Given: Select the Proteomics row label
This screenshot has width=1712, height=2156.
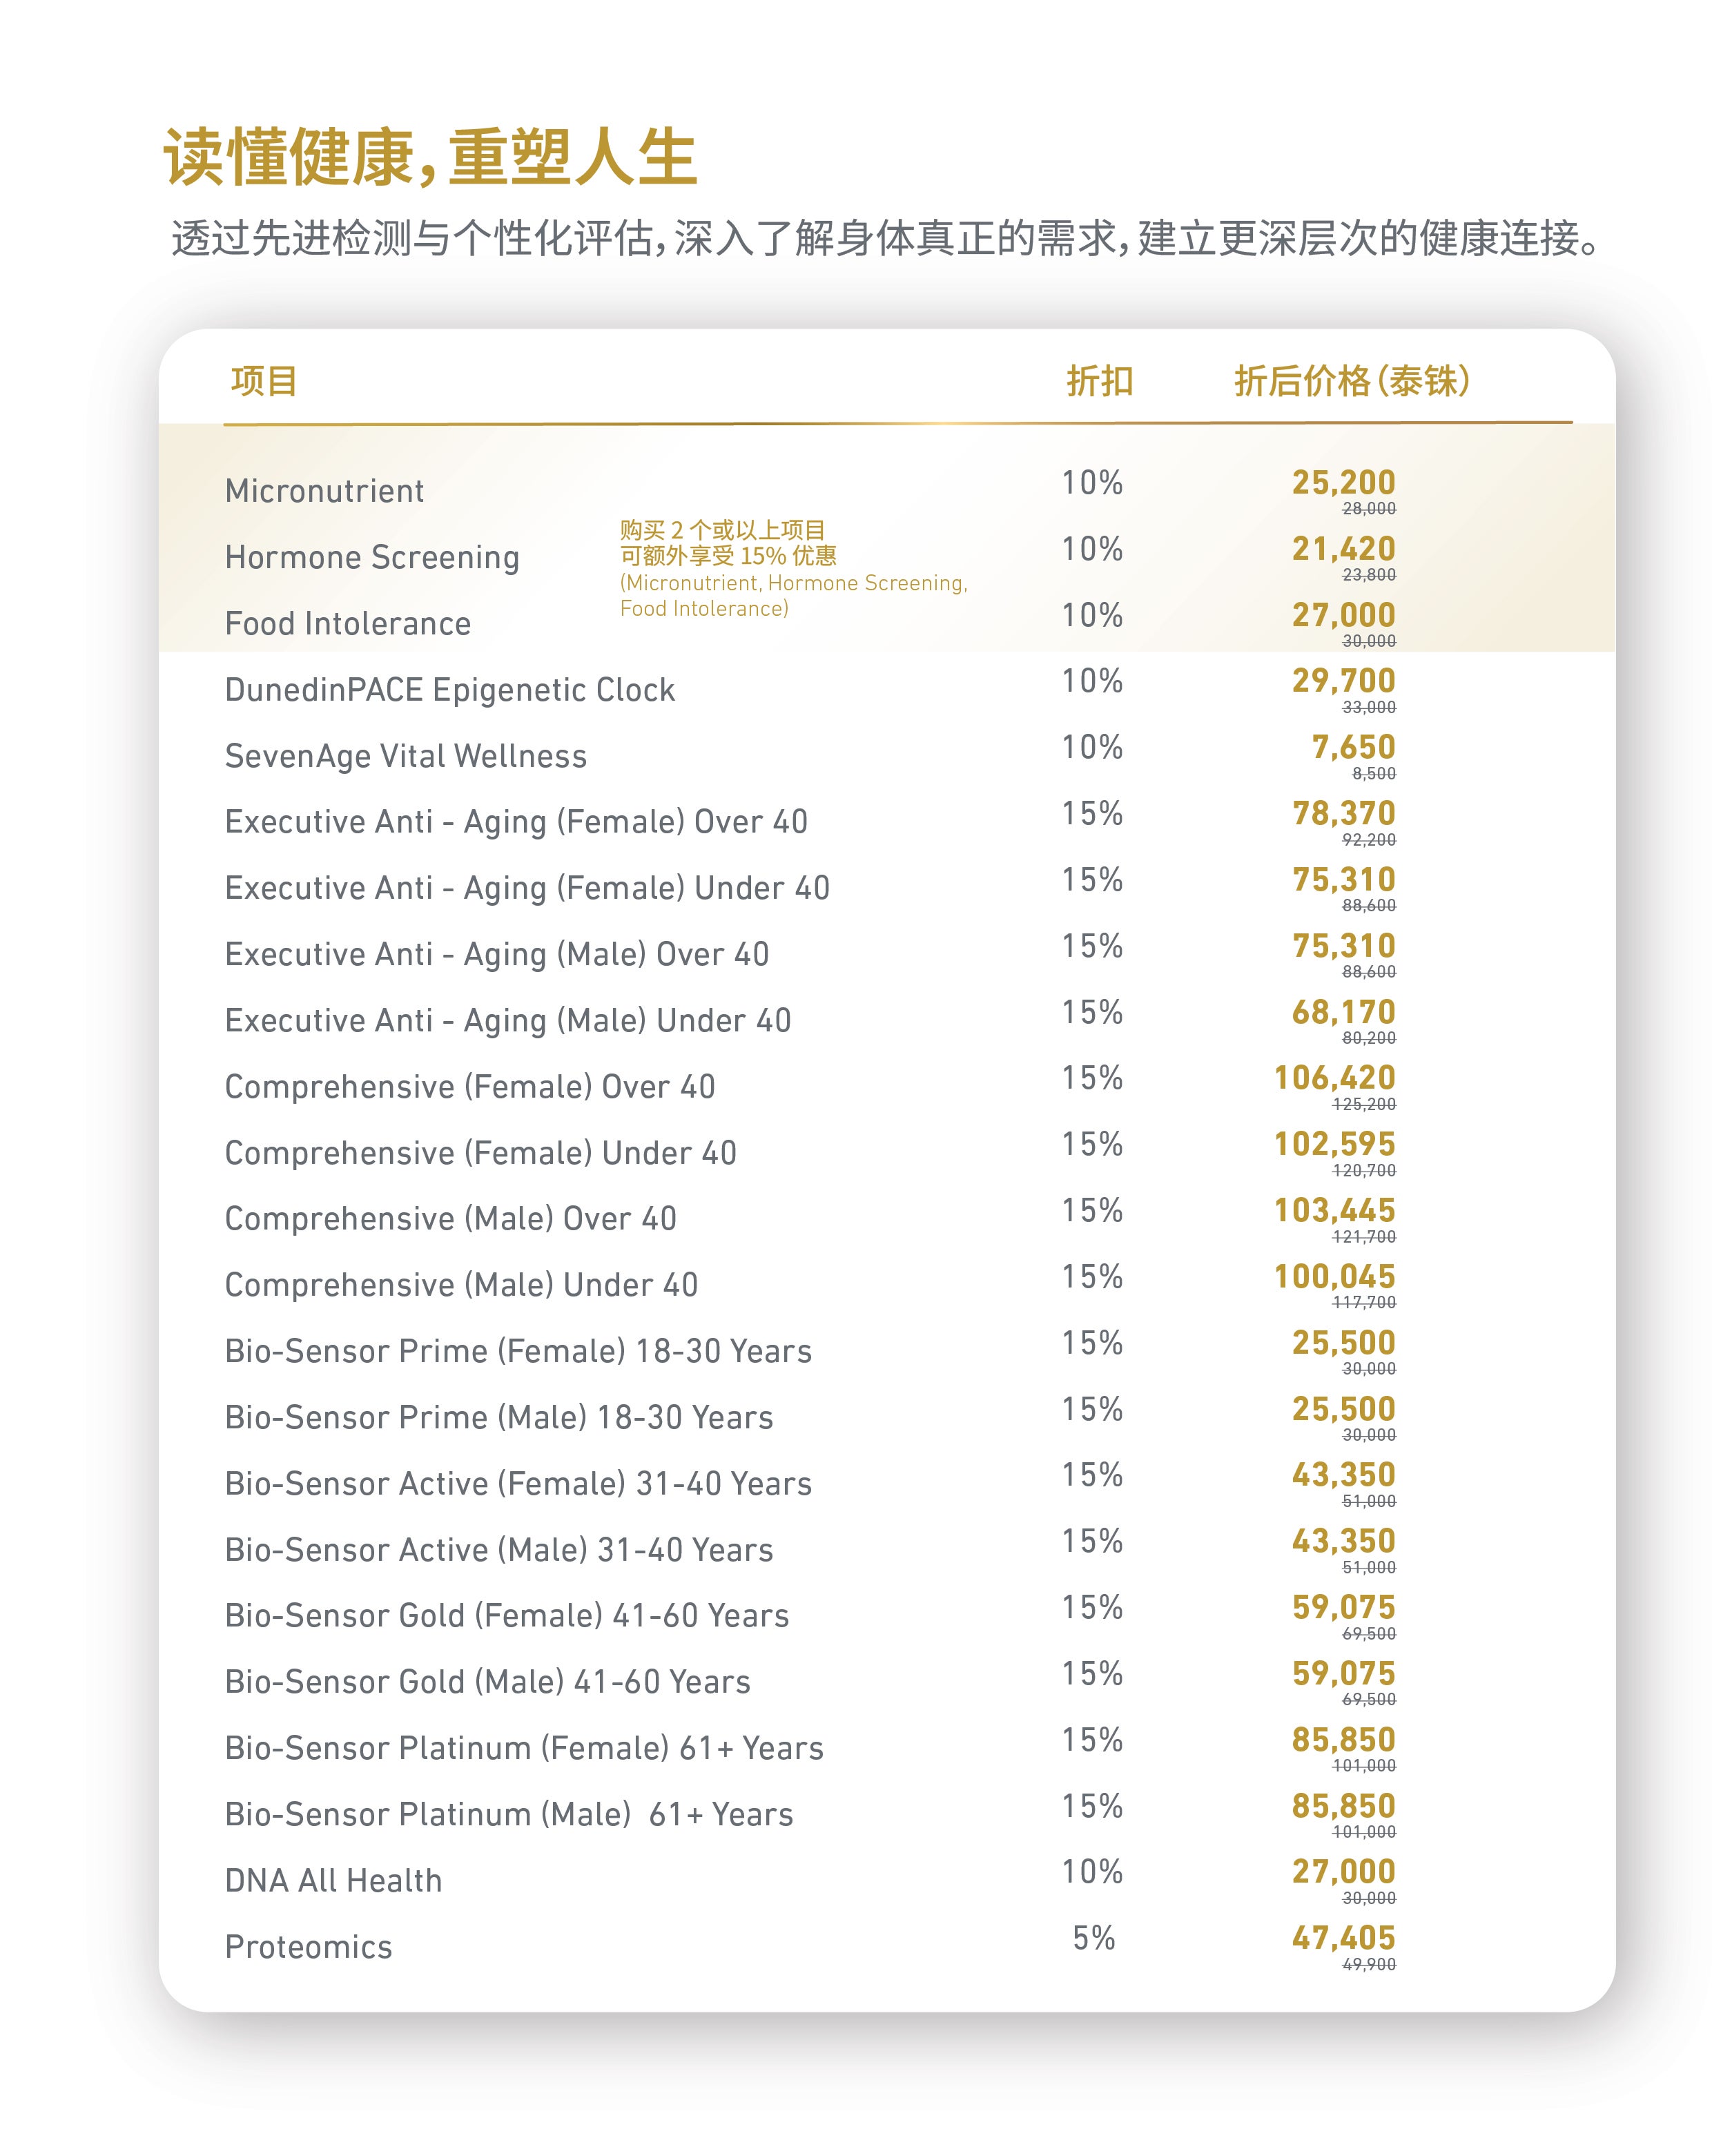Looking at the screenshot, I should click(x=308, y=1947).
